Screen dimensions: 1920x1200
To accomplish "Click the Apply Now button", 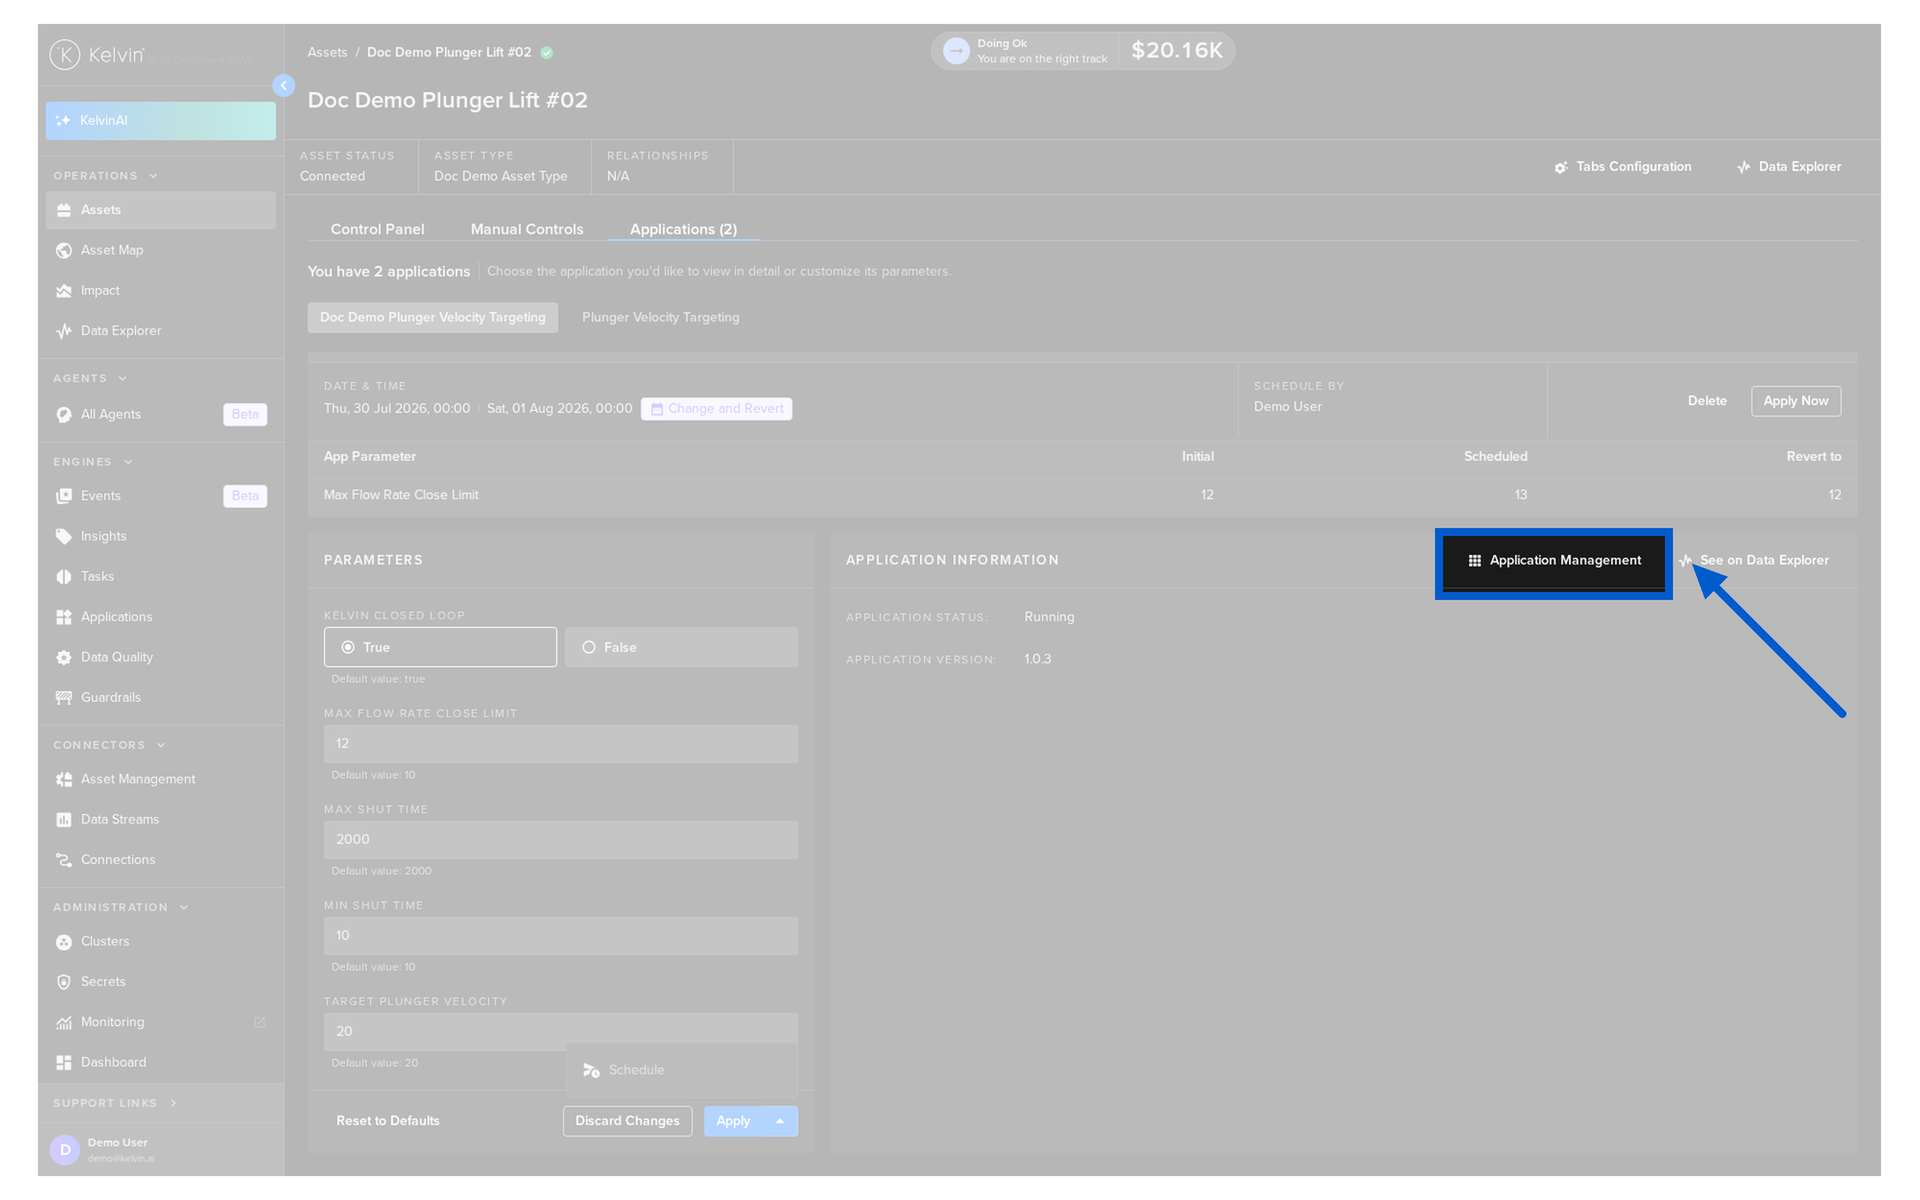I will (1795, 401).
